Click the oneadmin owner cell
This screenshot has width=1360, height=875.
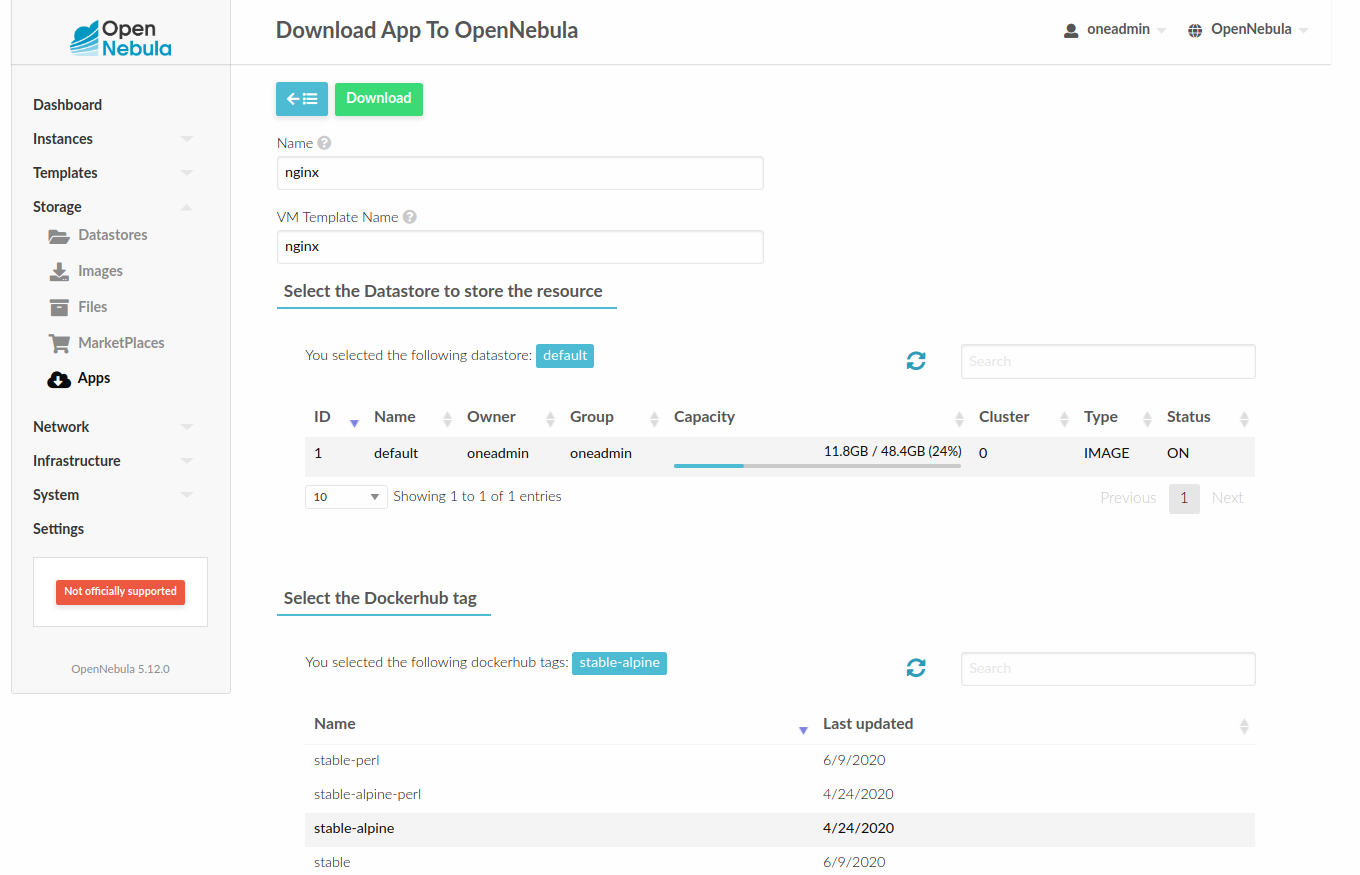(x=498, y=453)
